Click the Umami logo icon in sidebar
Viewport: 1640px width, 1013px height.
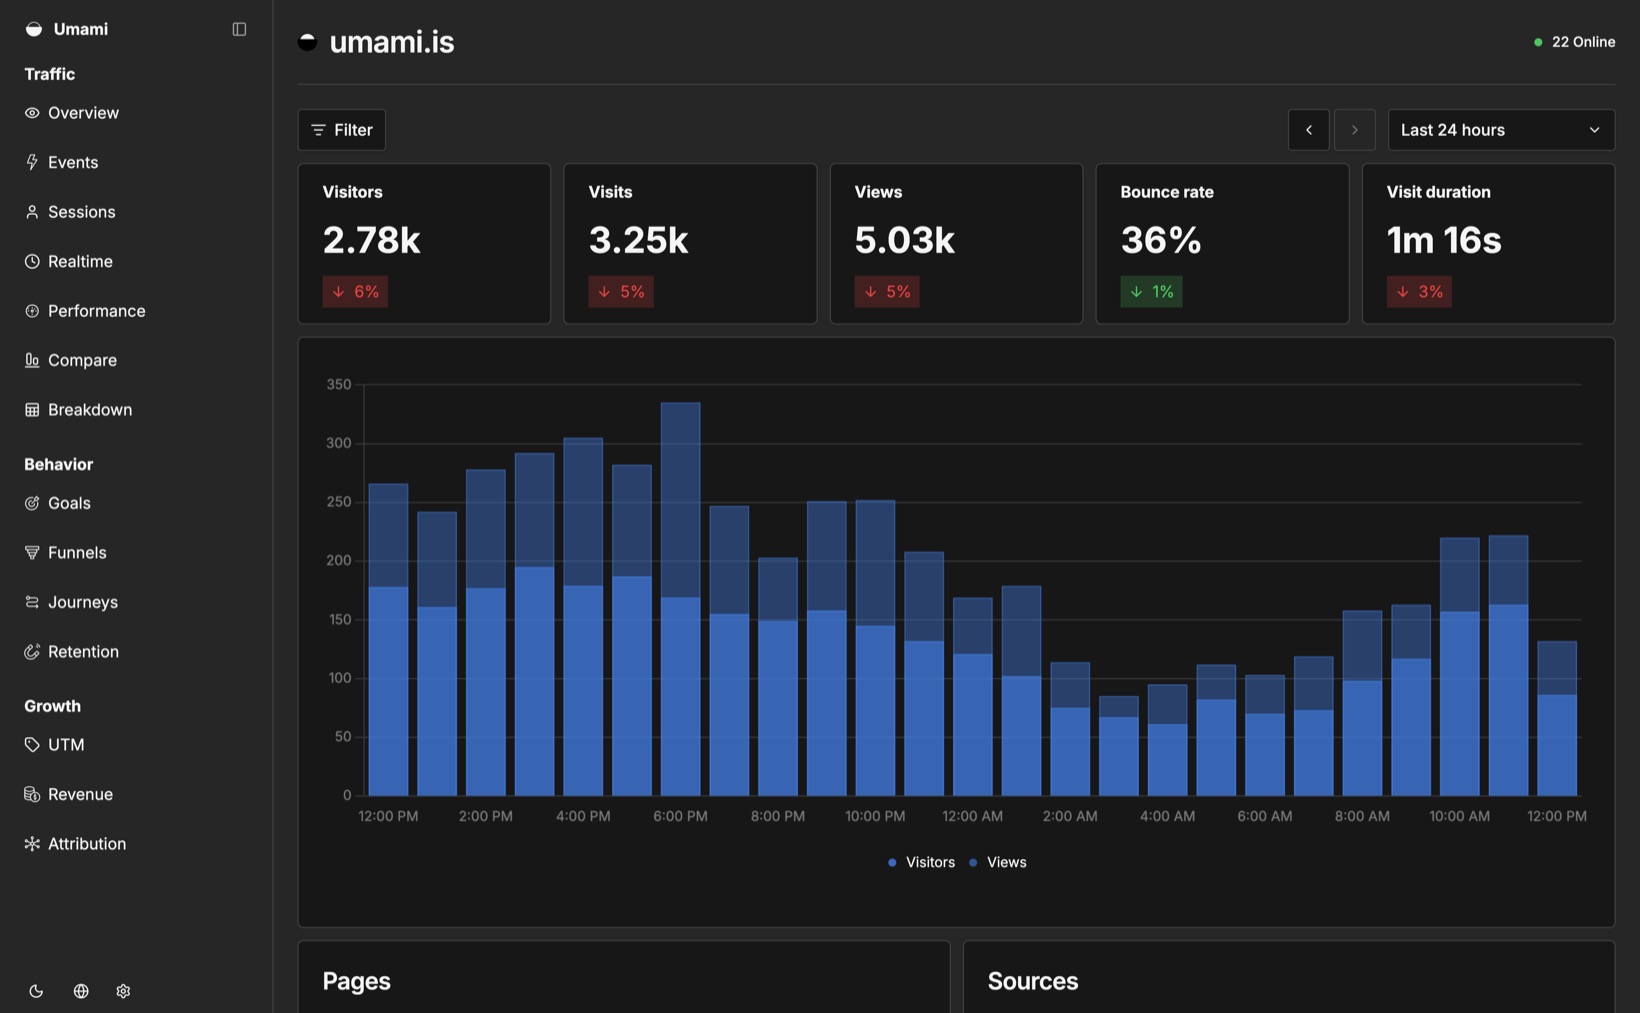tap(33, 29)
